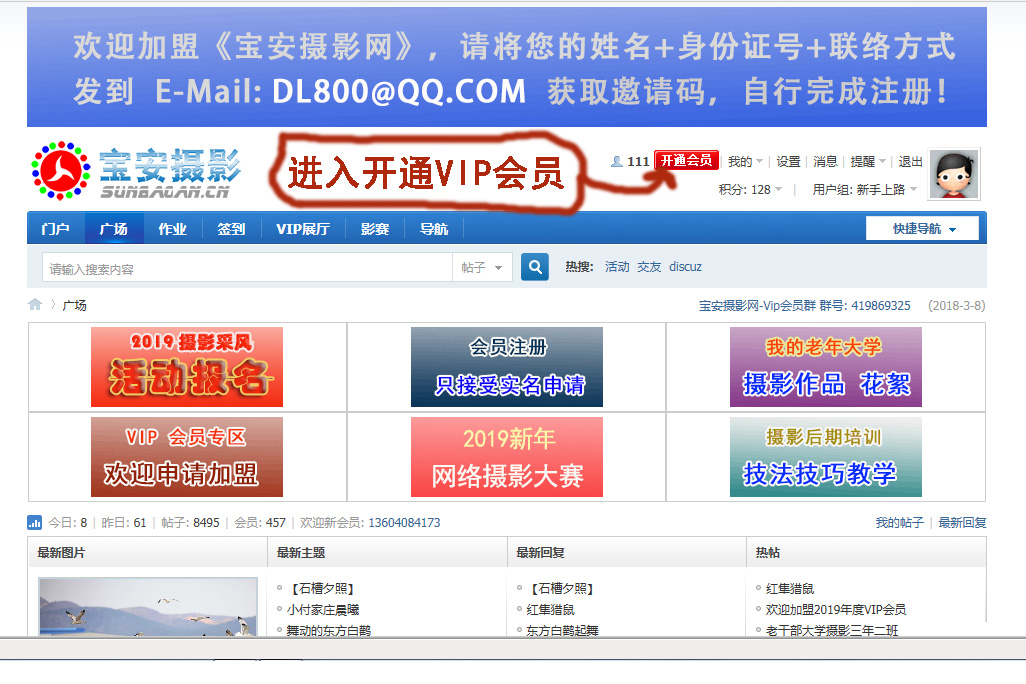Screen dimensions: 1026x684
Task: Focus the 请输入搜索内容 search field
Action: (247, 268)
